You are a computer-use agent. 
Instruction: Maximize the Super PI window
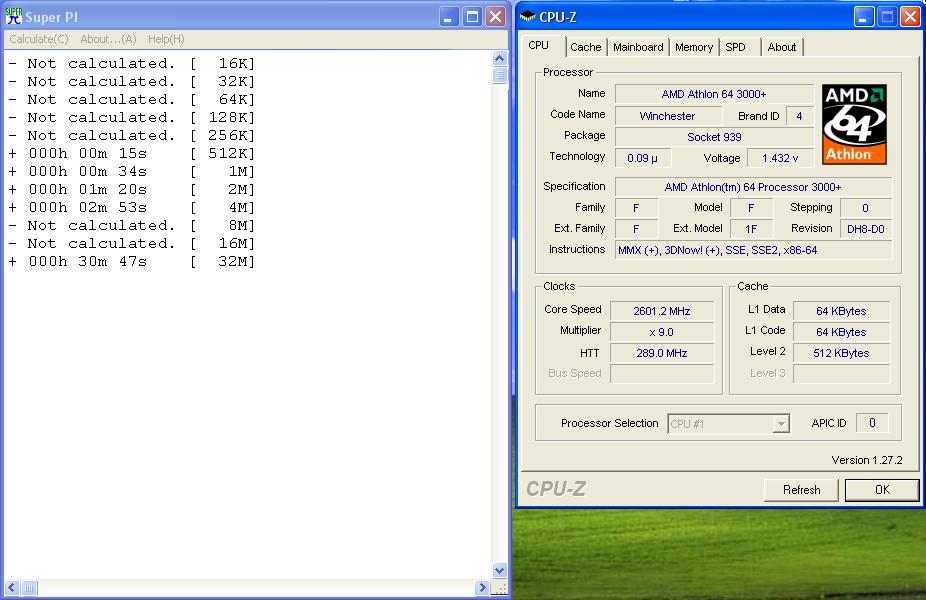[x=472, y=17]
